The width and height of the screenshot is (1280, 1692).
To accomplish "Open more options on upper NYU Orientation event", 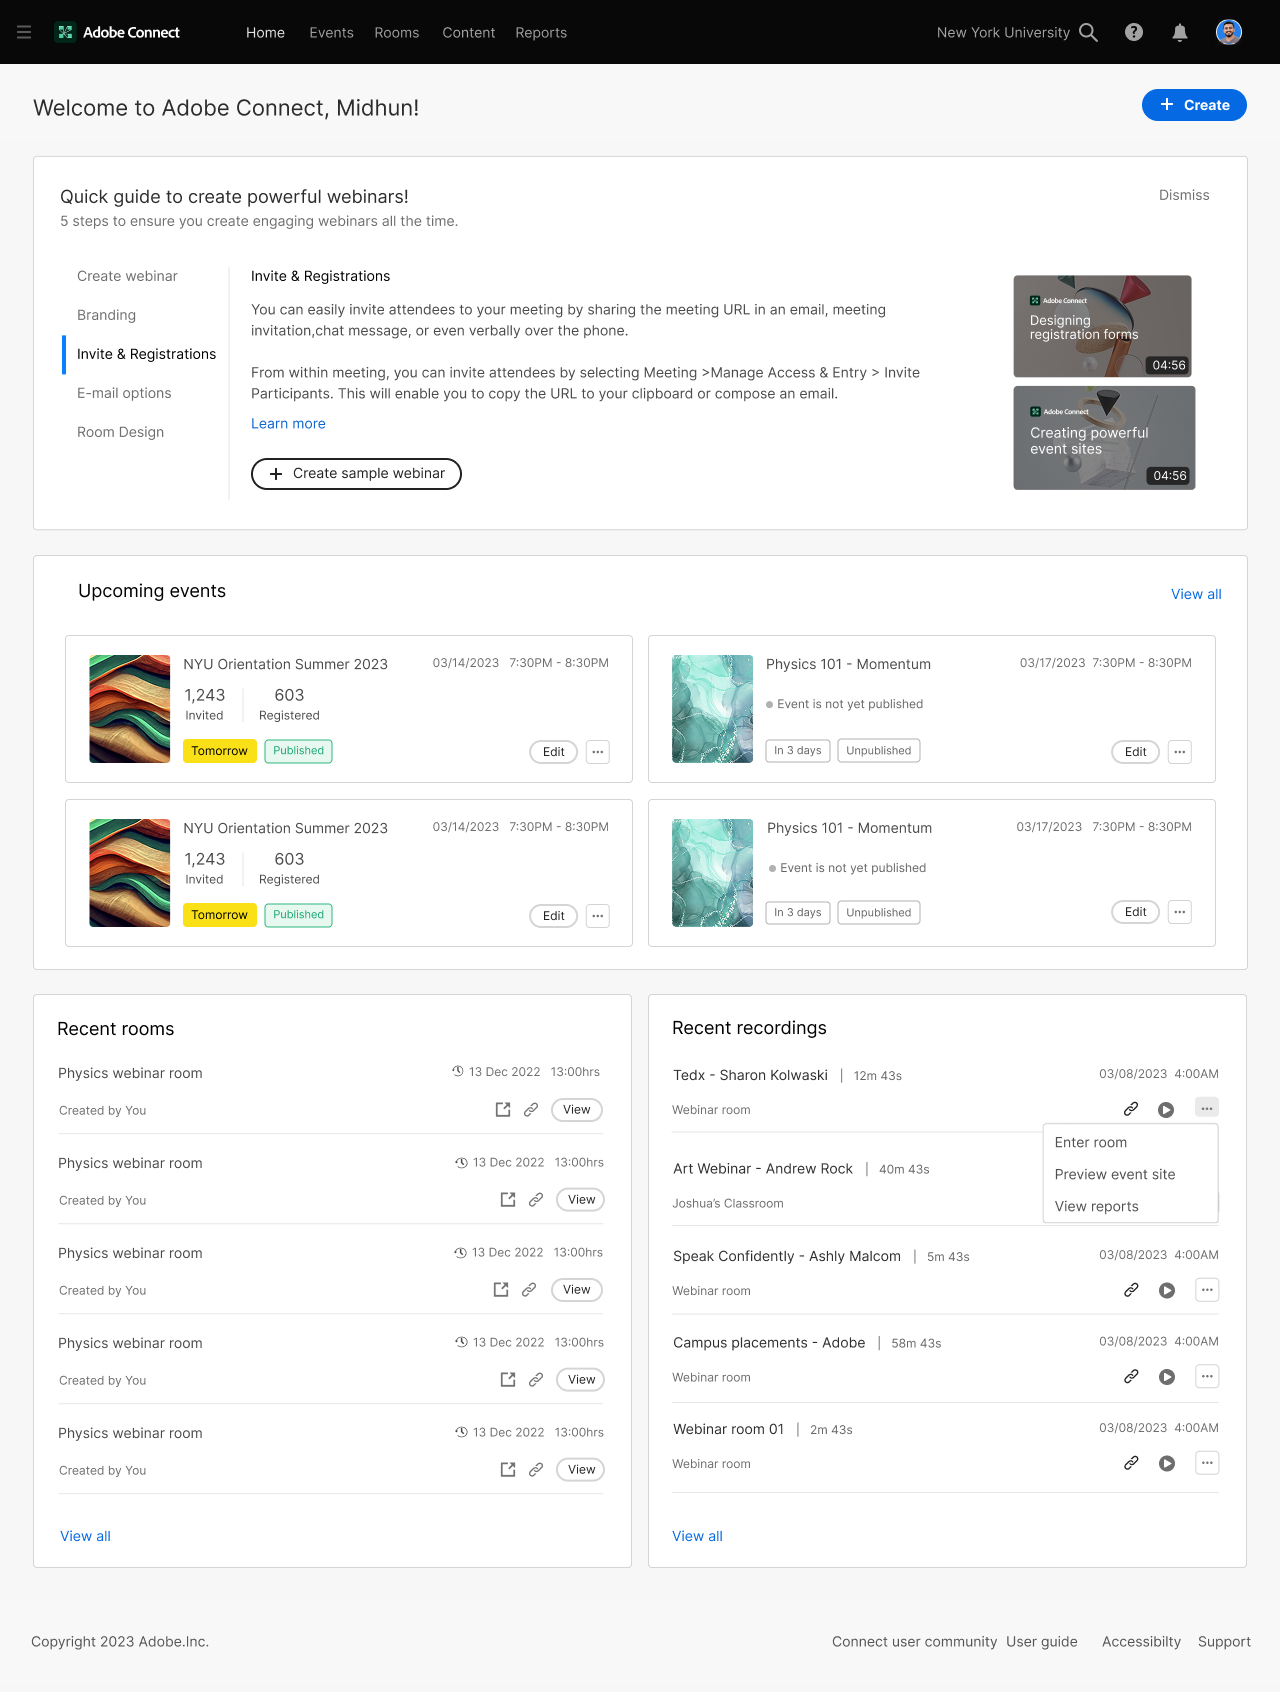I will [x=598, y=751].
